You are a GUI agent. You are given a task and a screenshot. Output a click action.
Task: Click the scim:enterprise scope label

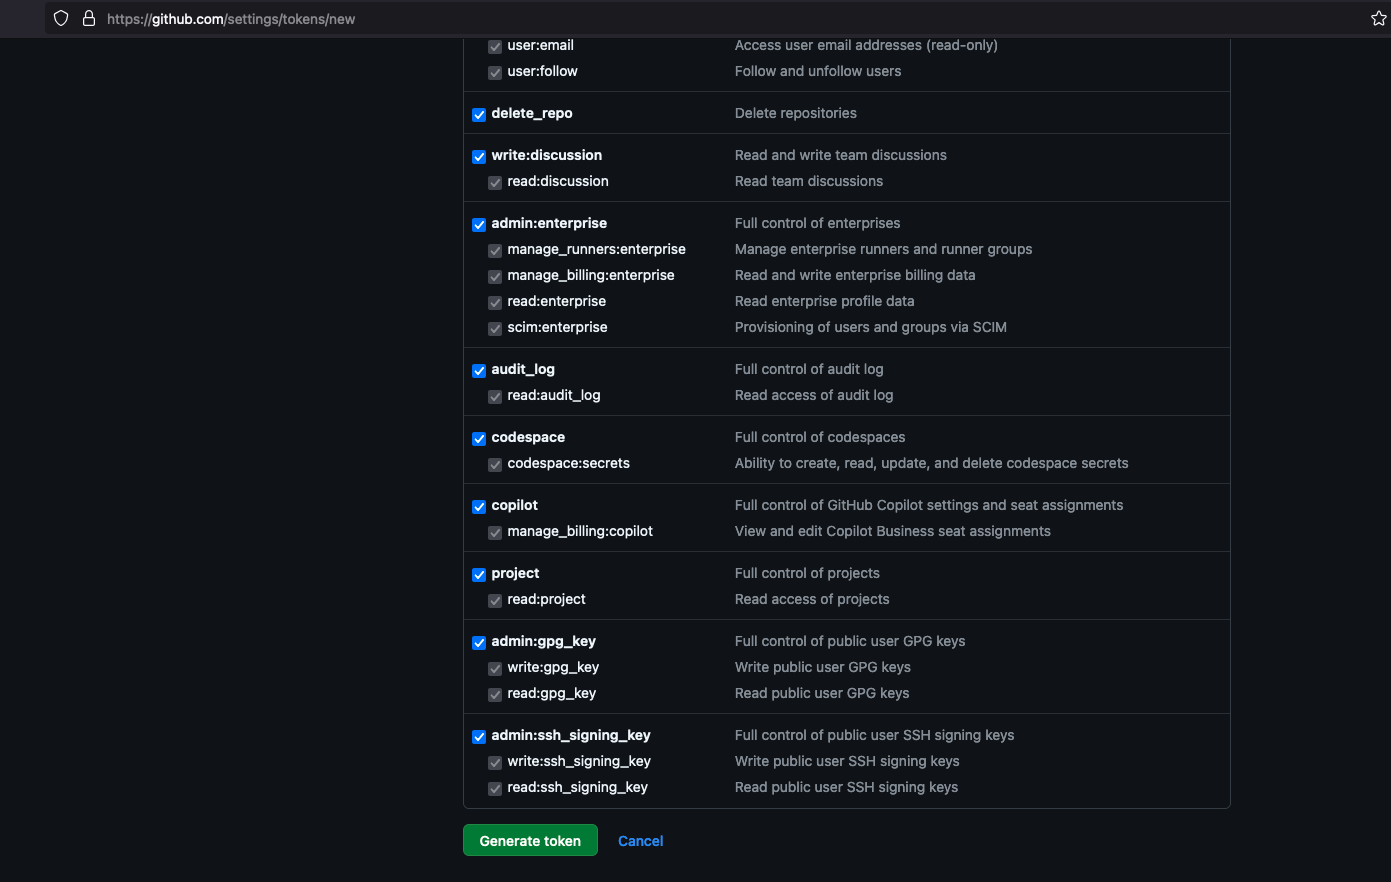click(x=557, y=327)
